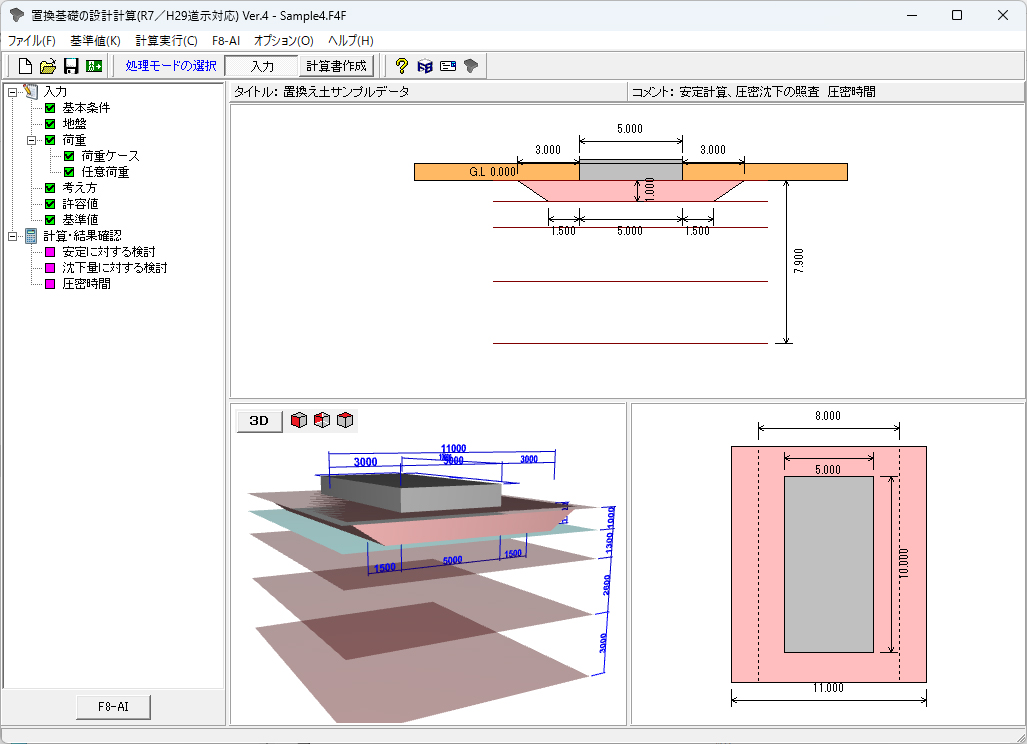
Task: Click the card-shaped icon in toolbar
Action: [448, 65]
